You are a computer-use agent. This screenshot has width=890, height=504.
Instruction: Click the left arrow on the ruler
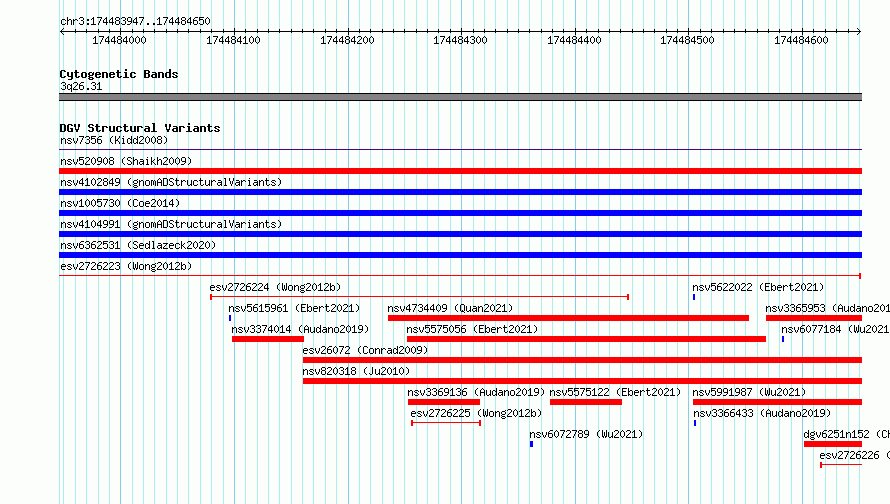coord(62,31)
